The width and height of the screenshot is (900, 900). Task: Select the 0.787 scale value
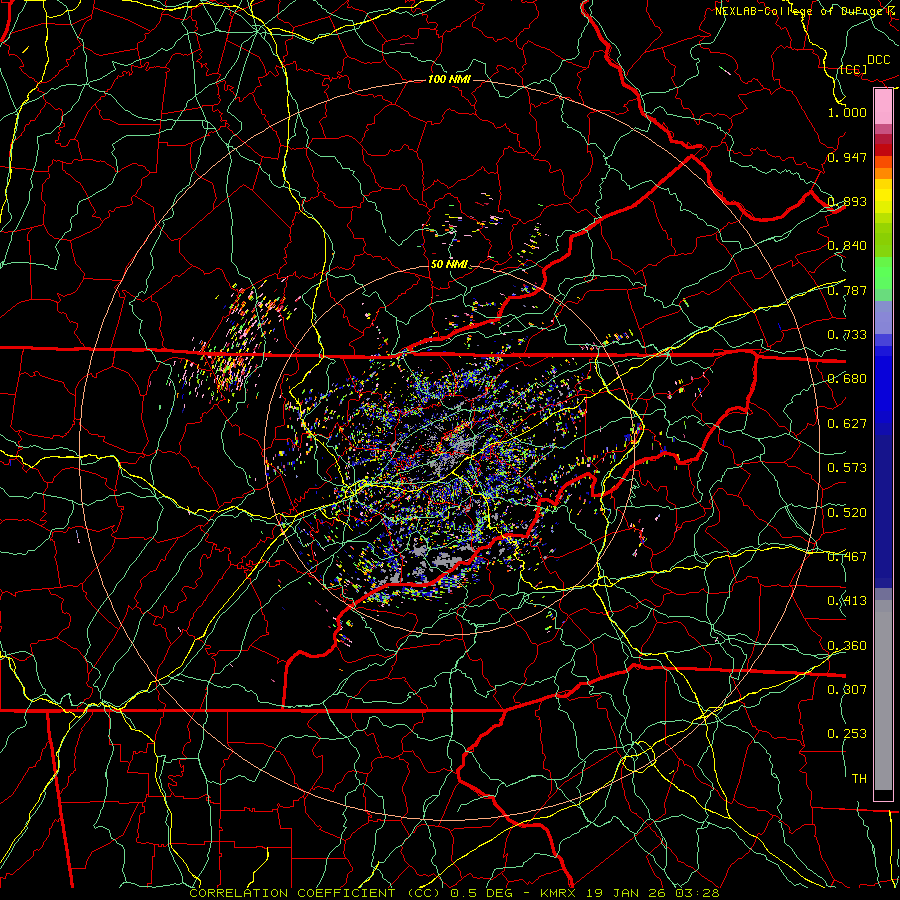[x=847, y=290]
